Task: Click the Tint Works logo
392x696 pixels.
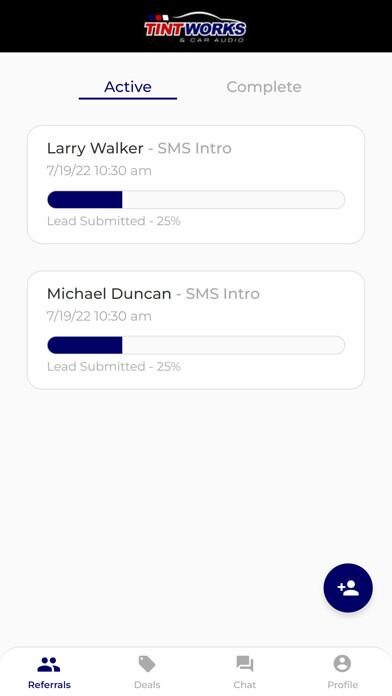Action: click(195, 27)
